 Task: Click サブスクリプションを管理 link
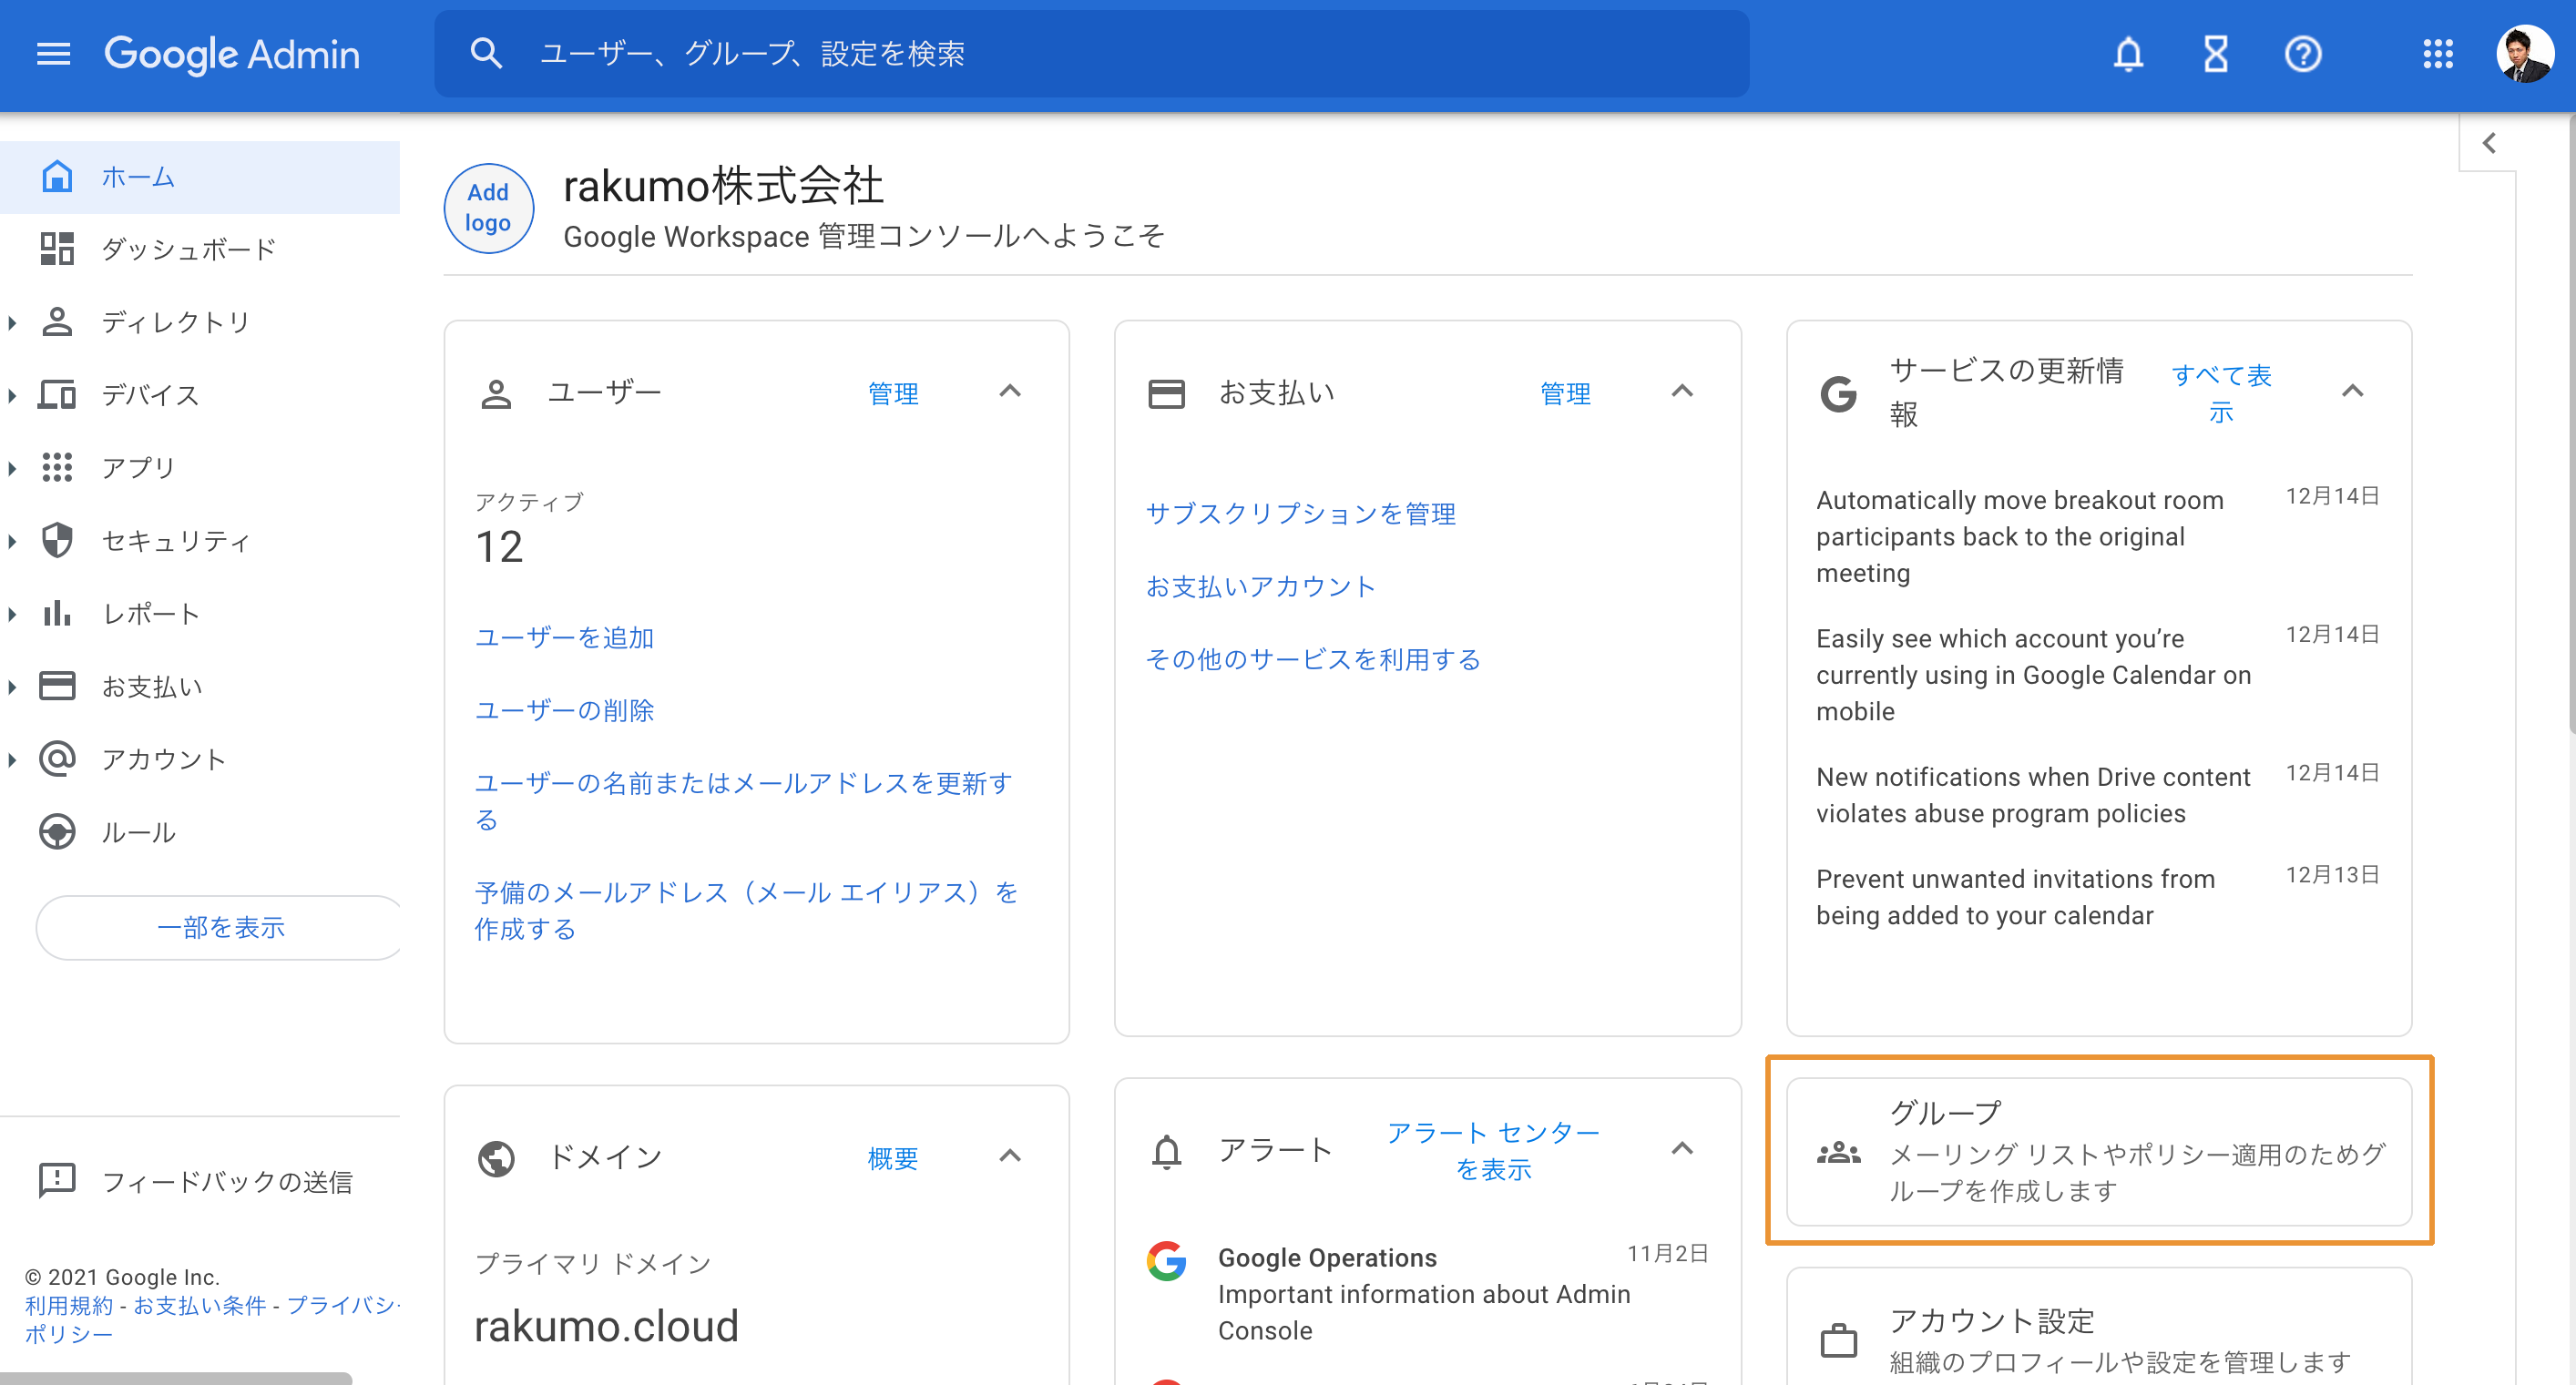coord(1300,513)
